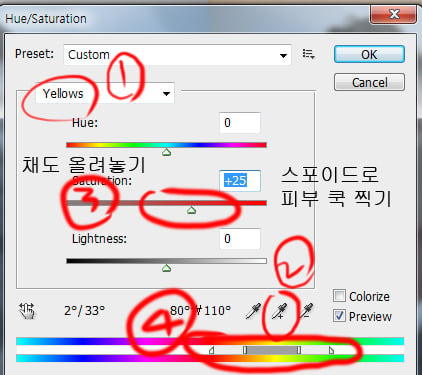Focus the Lightness value field

[240, 239]
